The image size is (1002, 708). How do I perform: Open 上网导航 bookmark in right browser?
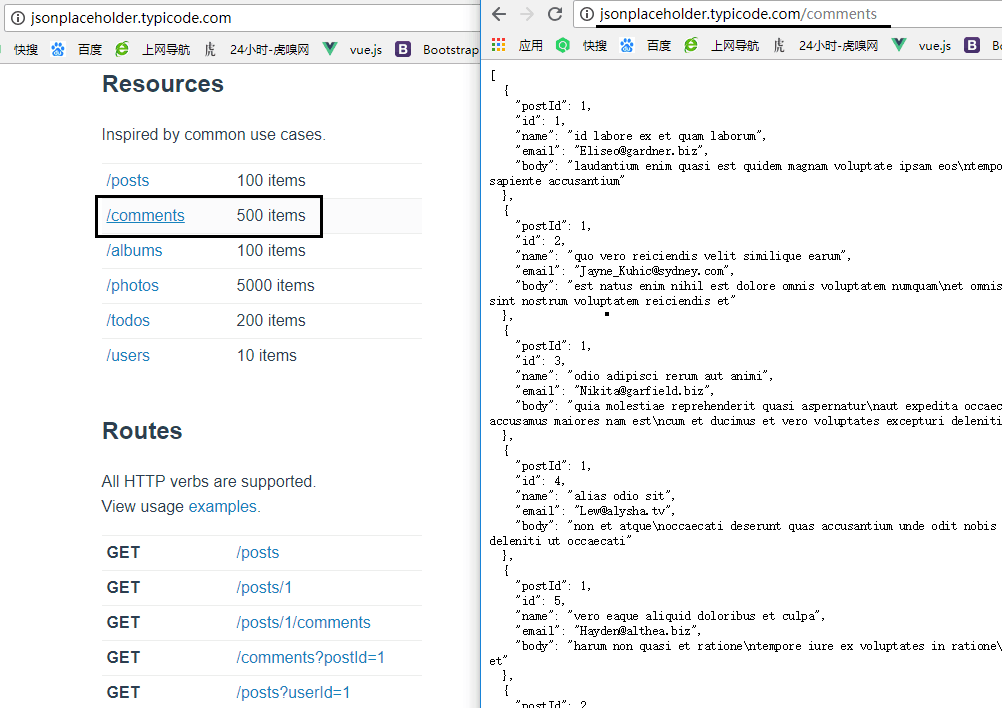[722, 45]
